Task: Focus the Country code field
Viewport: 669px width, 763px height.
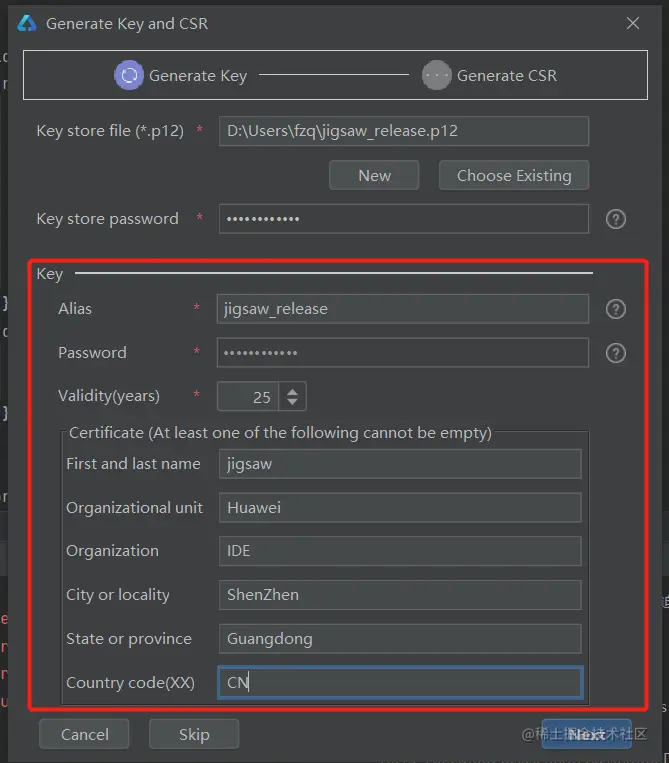Action: coord(399,683)
